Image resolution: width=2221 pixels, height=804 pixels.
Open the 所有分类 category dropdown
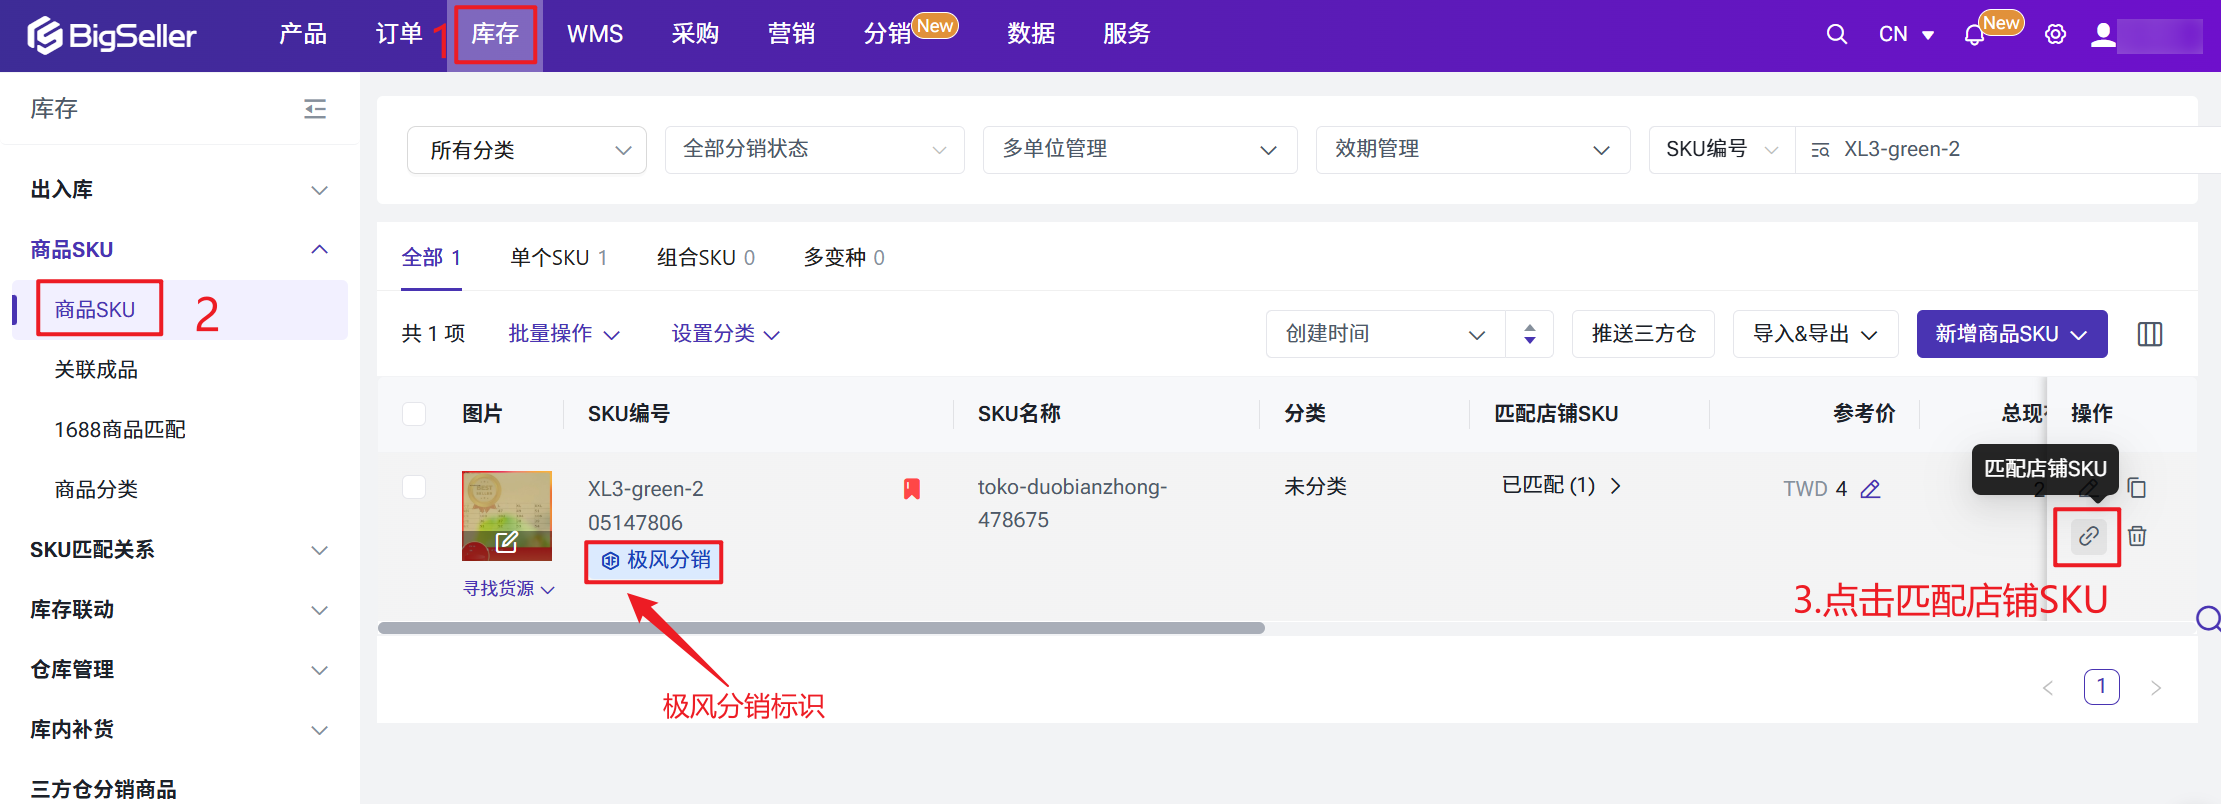pos(526,150)
